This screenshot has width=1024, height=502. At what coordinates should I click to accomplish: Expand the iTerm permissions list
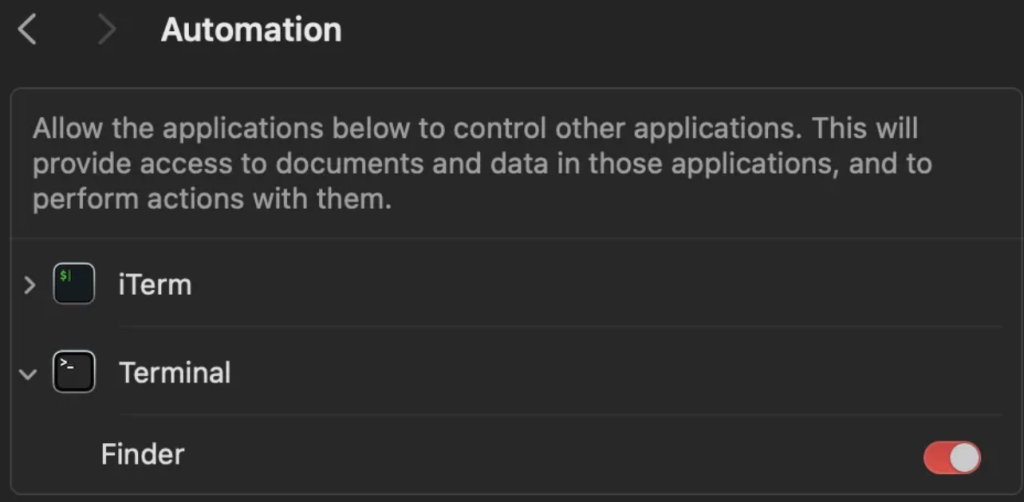click(29, 285)
